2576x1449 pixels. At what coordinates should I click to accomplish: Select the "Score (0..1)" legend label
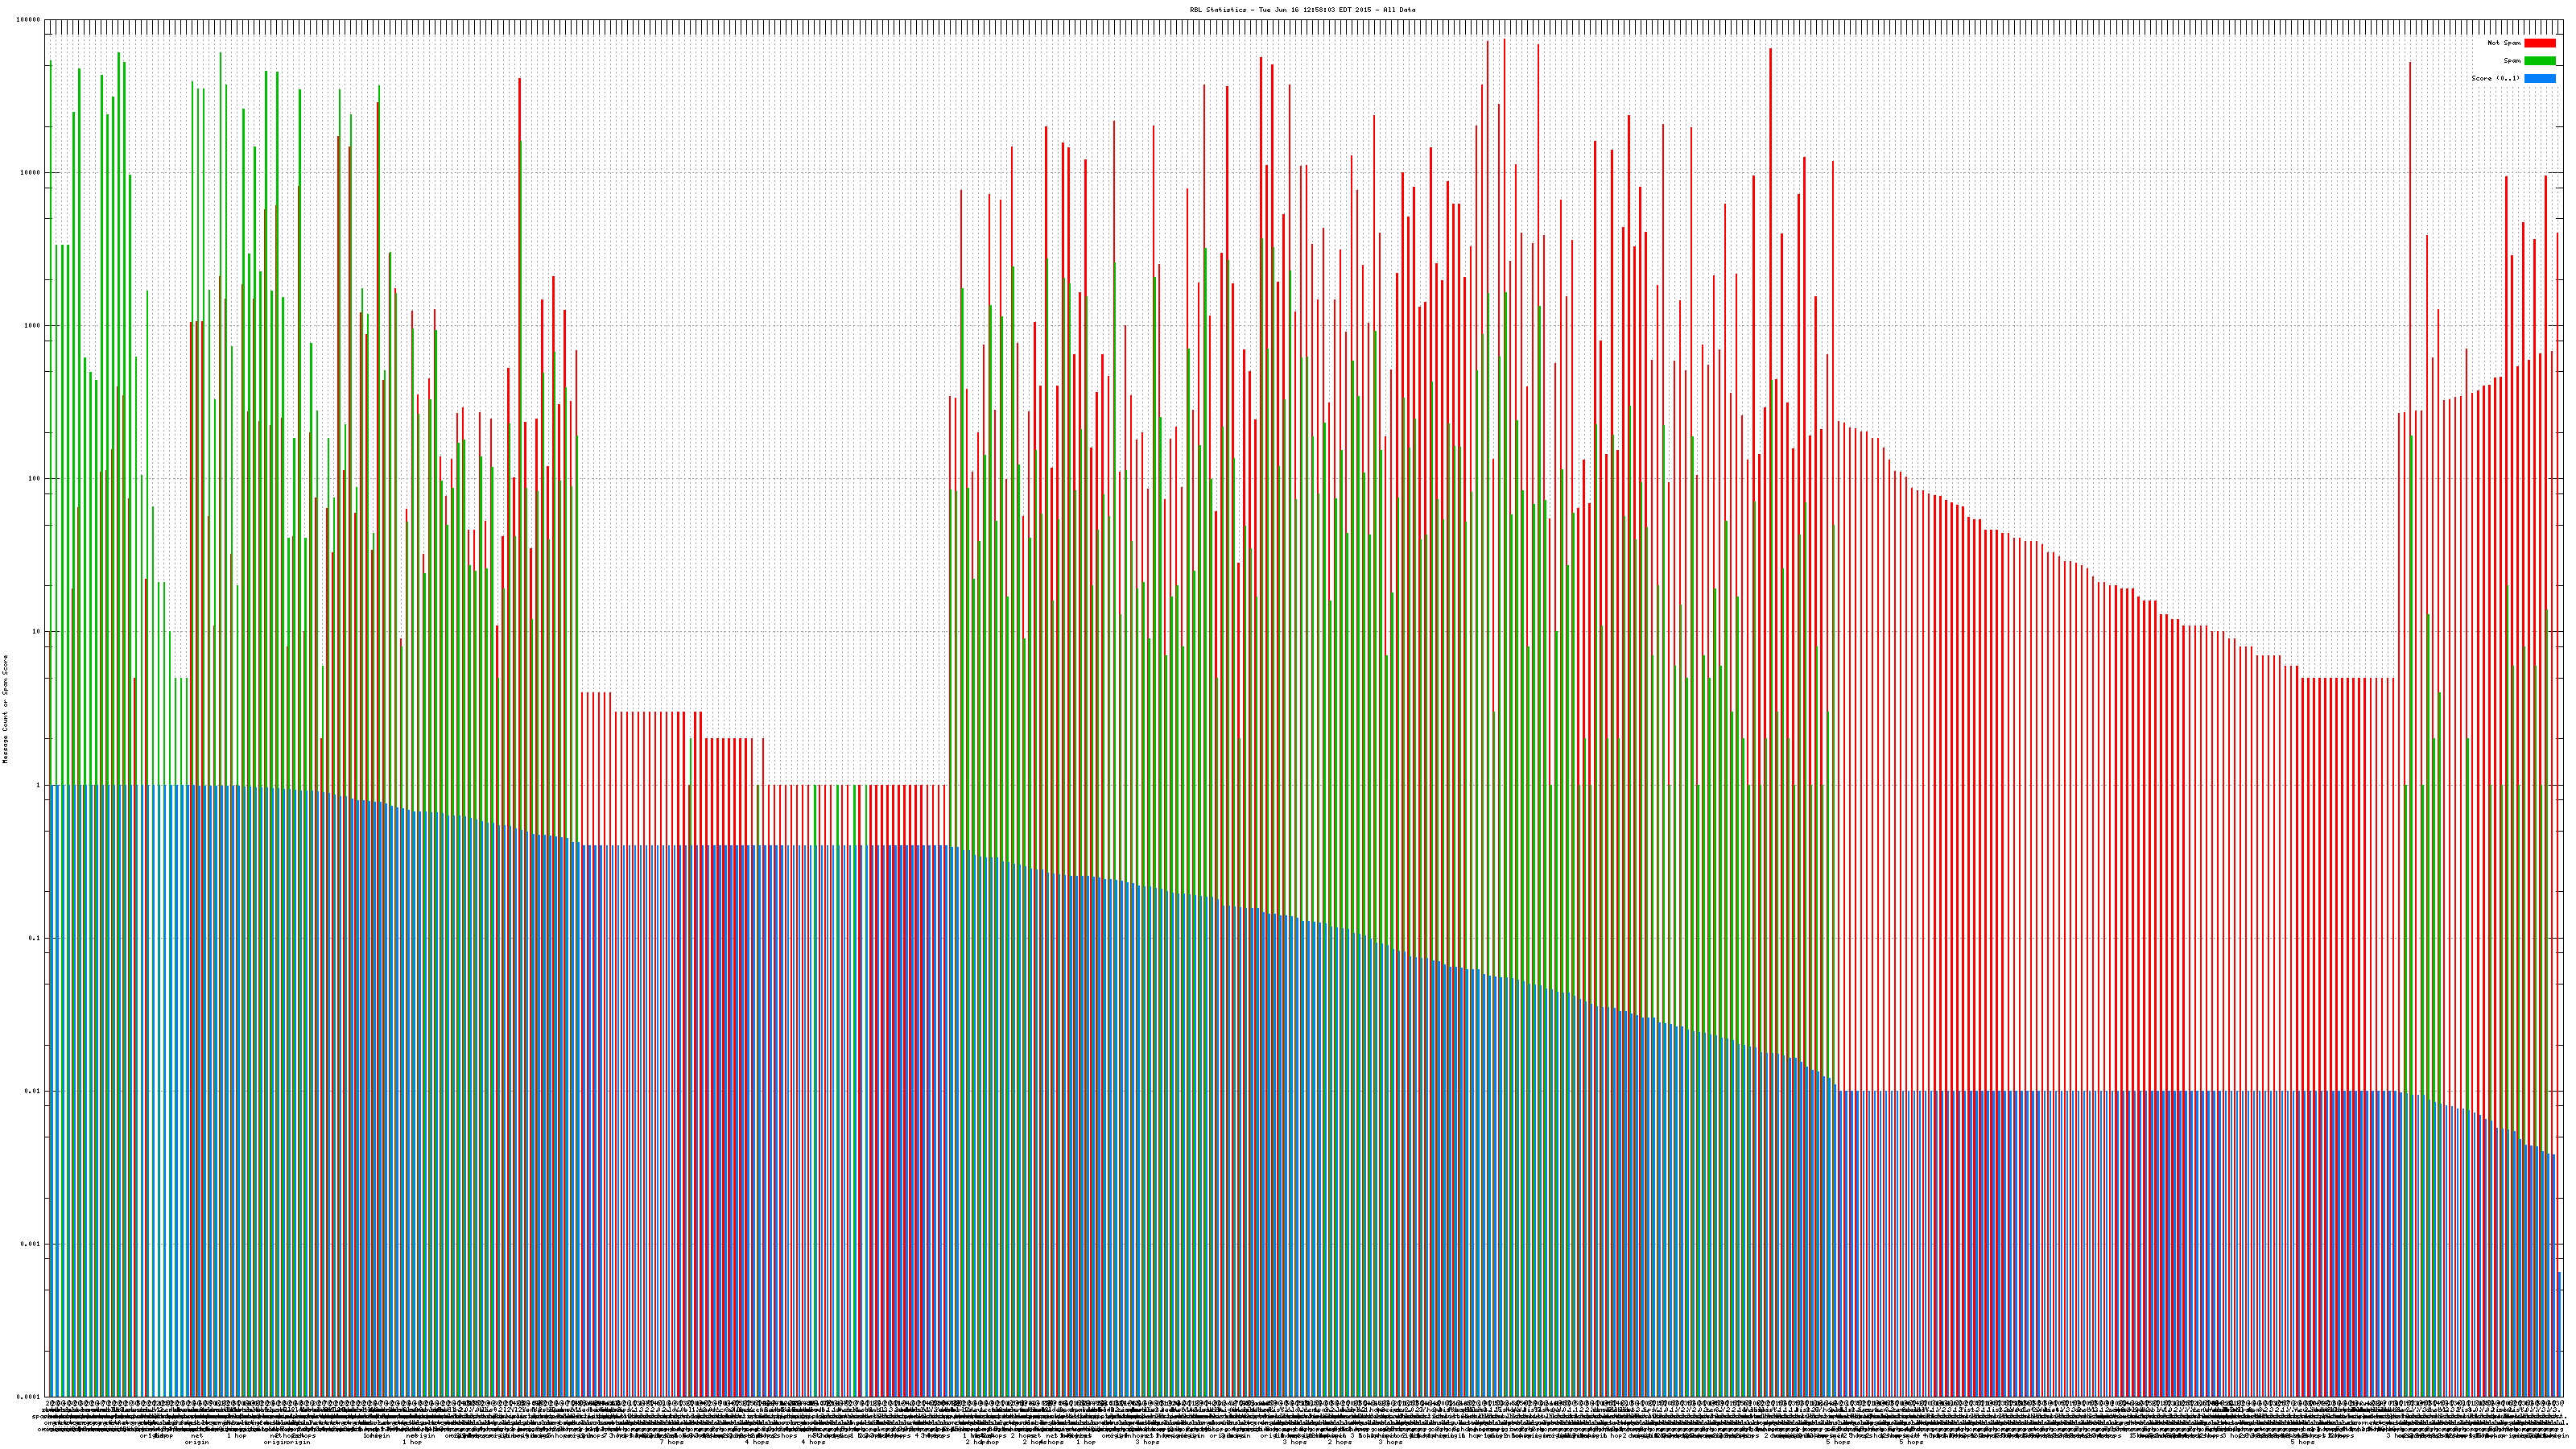[x=2495, y=78]
